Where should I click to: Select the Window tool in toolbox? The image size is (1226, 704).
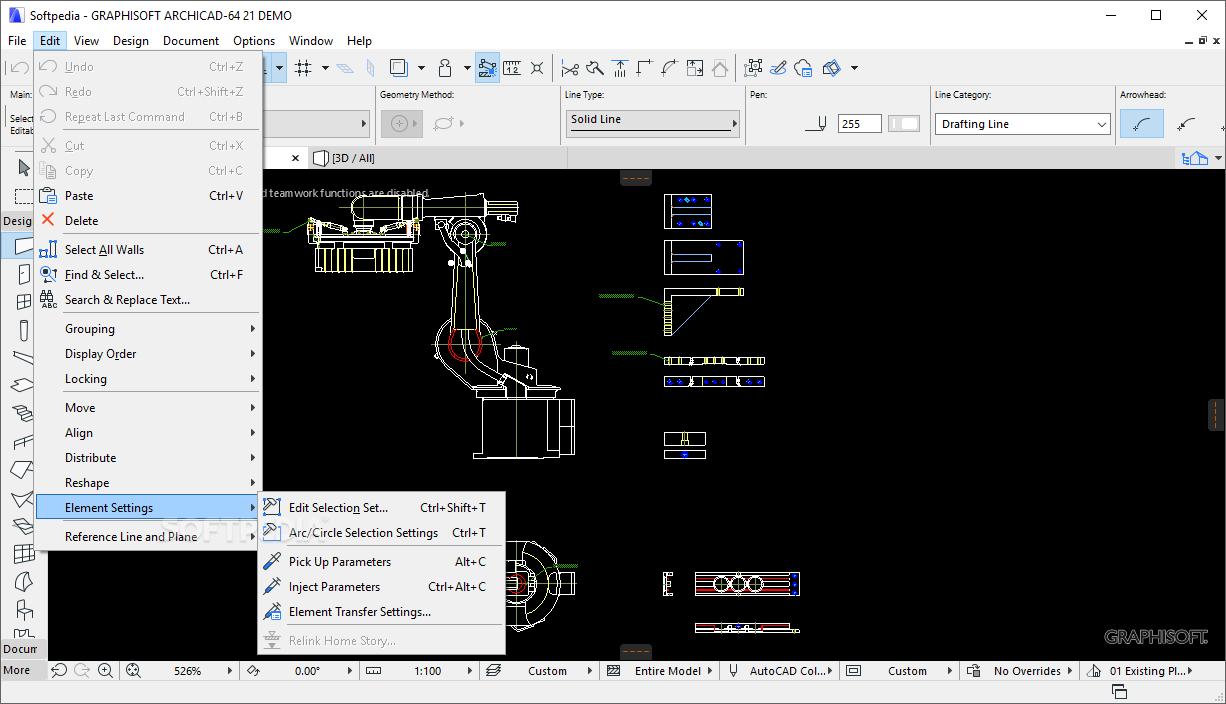[x=24, y=302]
